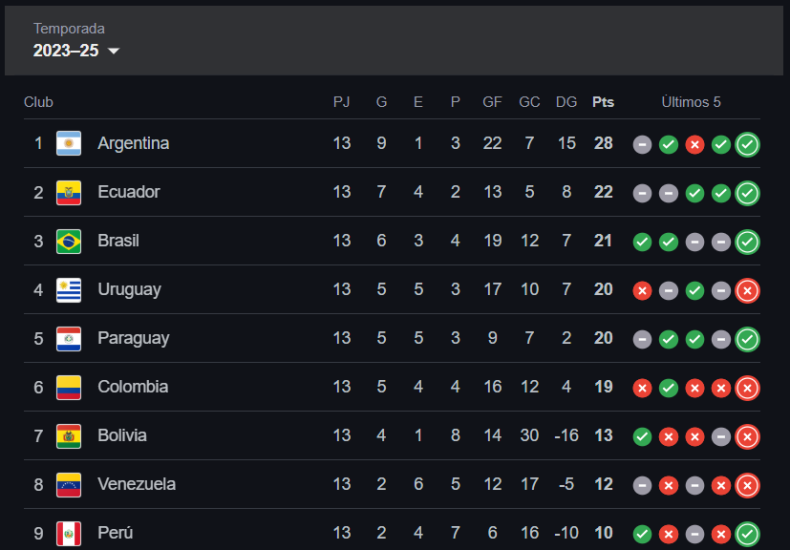Click Argentina's latest match win indicator
790x550 pixels.
[x=747, y=144]
